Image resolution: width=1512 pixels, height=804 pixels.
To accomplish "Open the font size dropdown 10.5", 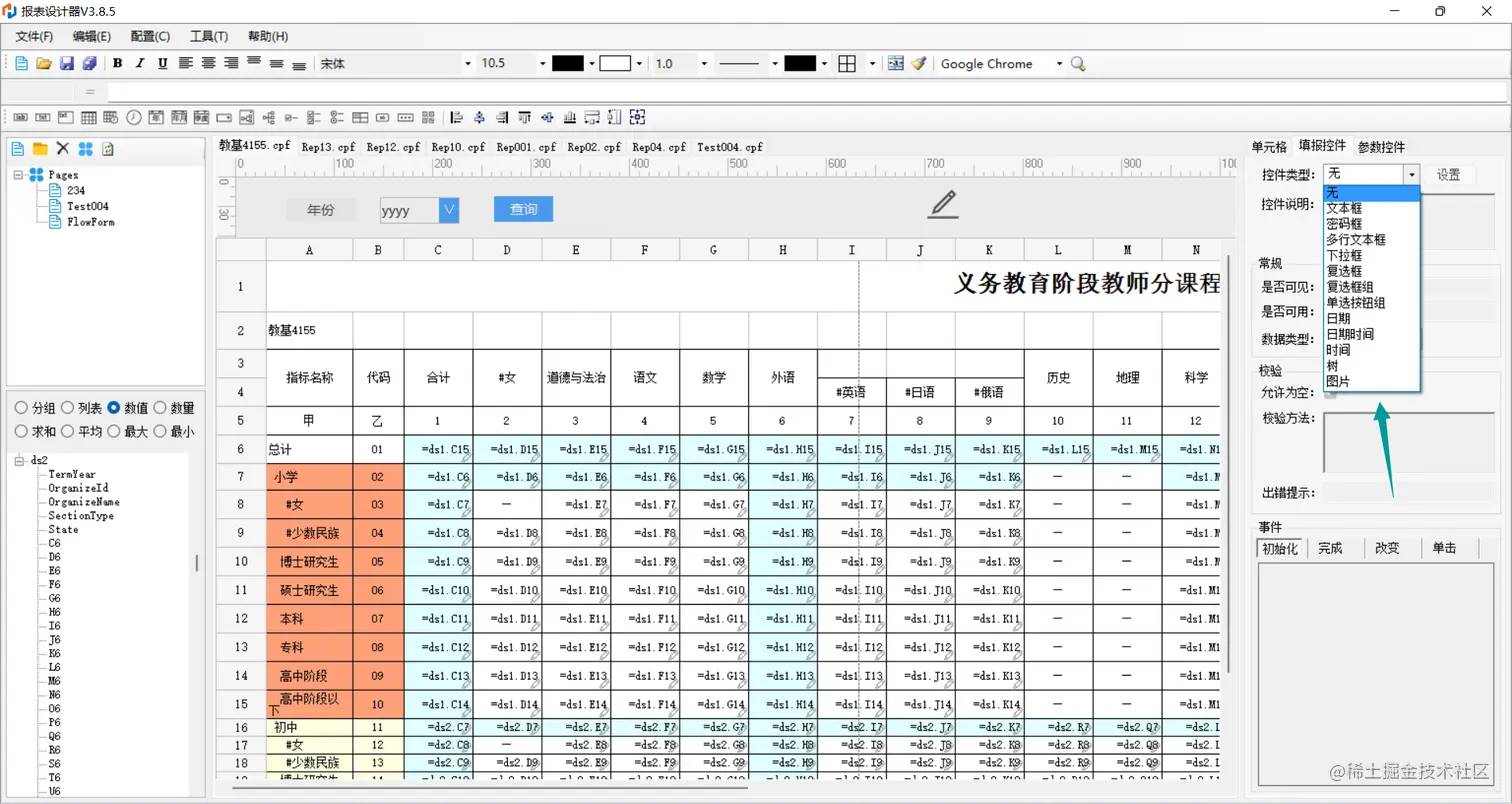I will click(543, 64).
